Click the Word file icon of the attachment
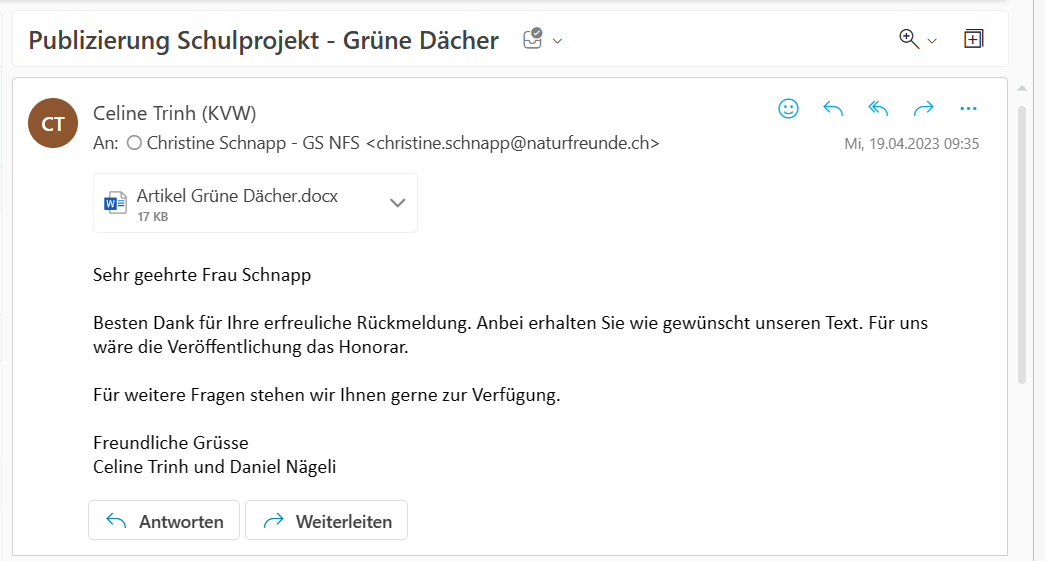Viewport: 1045px width, 561px height. (115, 203)
